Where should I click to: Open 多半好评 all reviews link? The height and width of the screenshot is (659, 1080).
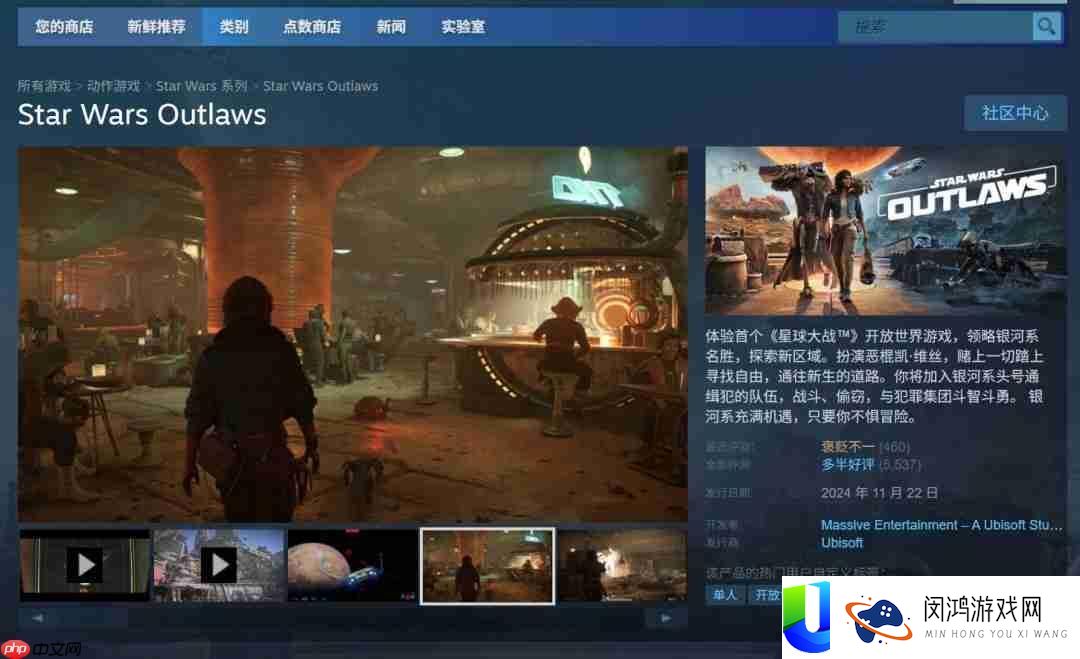pos(848,465)
